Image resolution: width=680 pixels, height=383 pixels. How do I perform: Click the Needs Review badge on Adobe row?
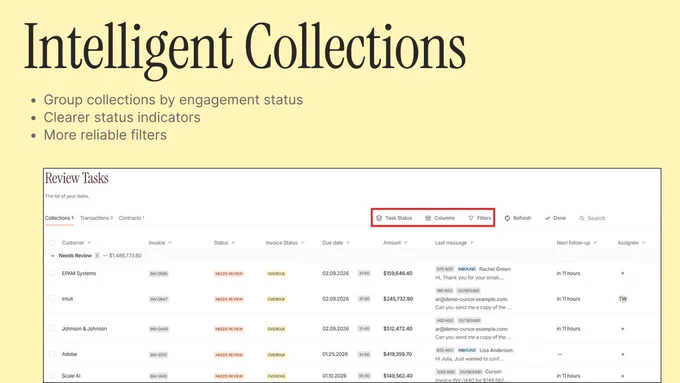[229, 355]
